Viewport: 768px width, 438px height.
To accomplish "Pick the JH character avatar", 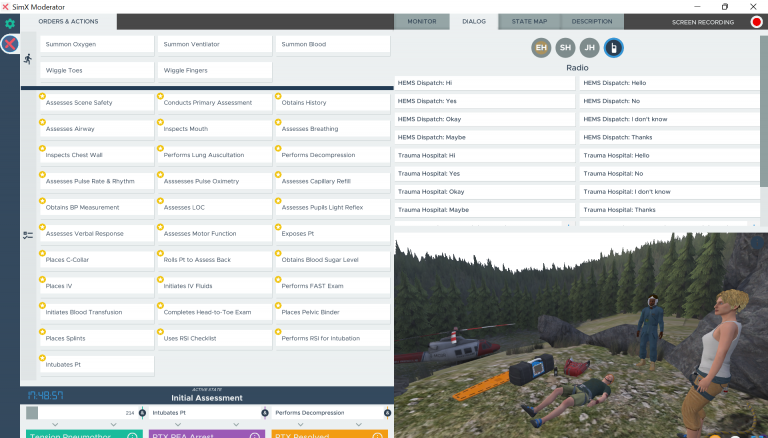I will 590,47.
